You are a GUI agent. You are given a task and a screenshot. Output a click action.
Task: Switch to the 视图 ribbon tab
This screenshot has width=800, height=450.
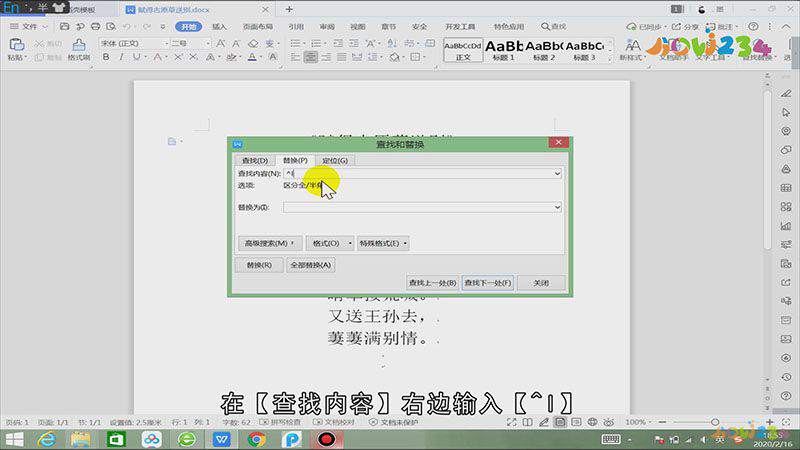[x=358, y=27]
